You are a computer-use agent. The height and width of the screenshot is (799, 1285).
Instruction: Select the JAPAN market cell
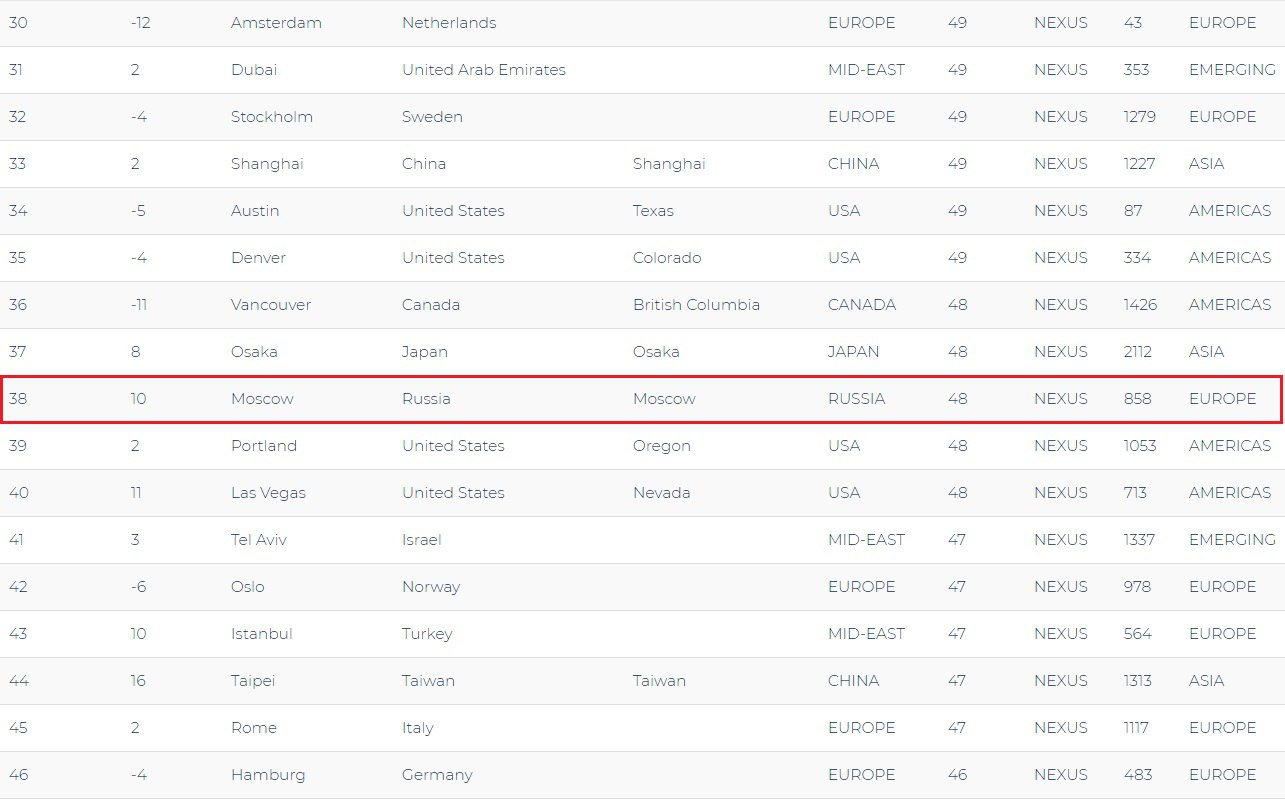tap(853, 352)
